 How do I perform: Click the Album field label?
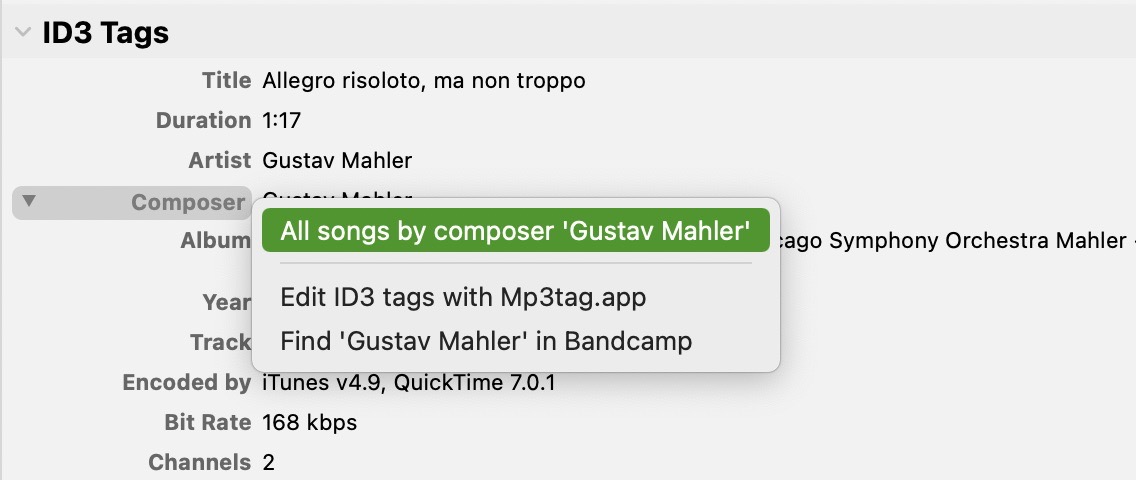pos(215,241)
